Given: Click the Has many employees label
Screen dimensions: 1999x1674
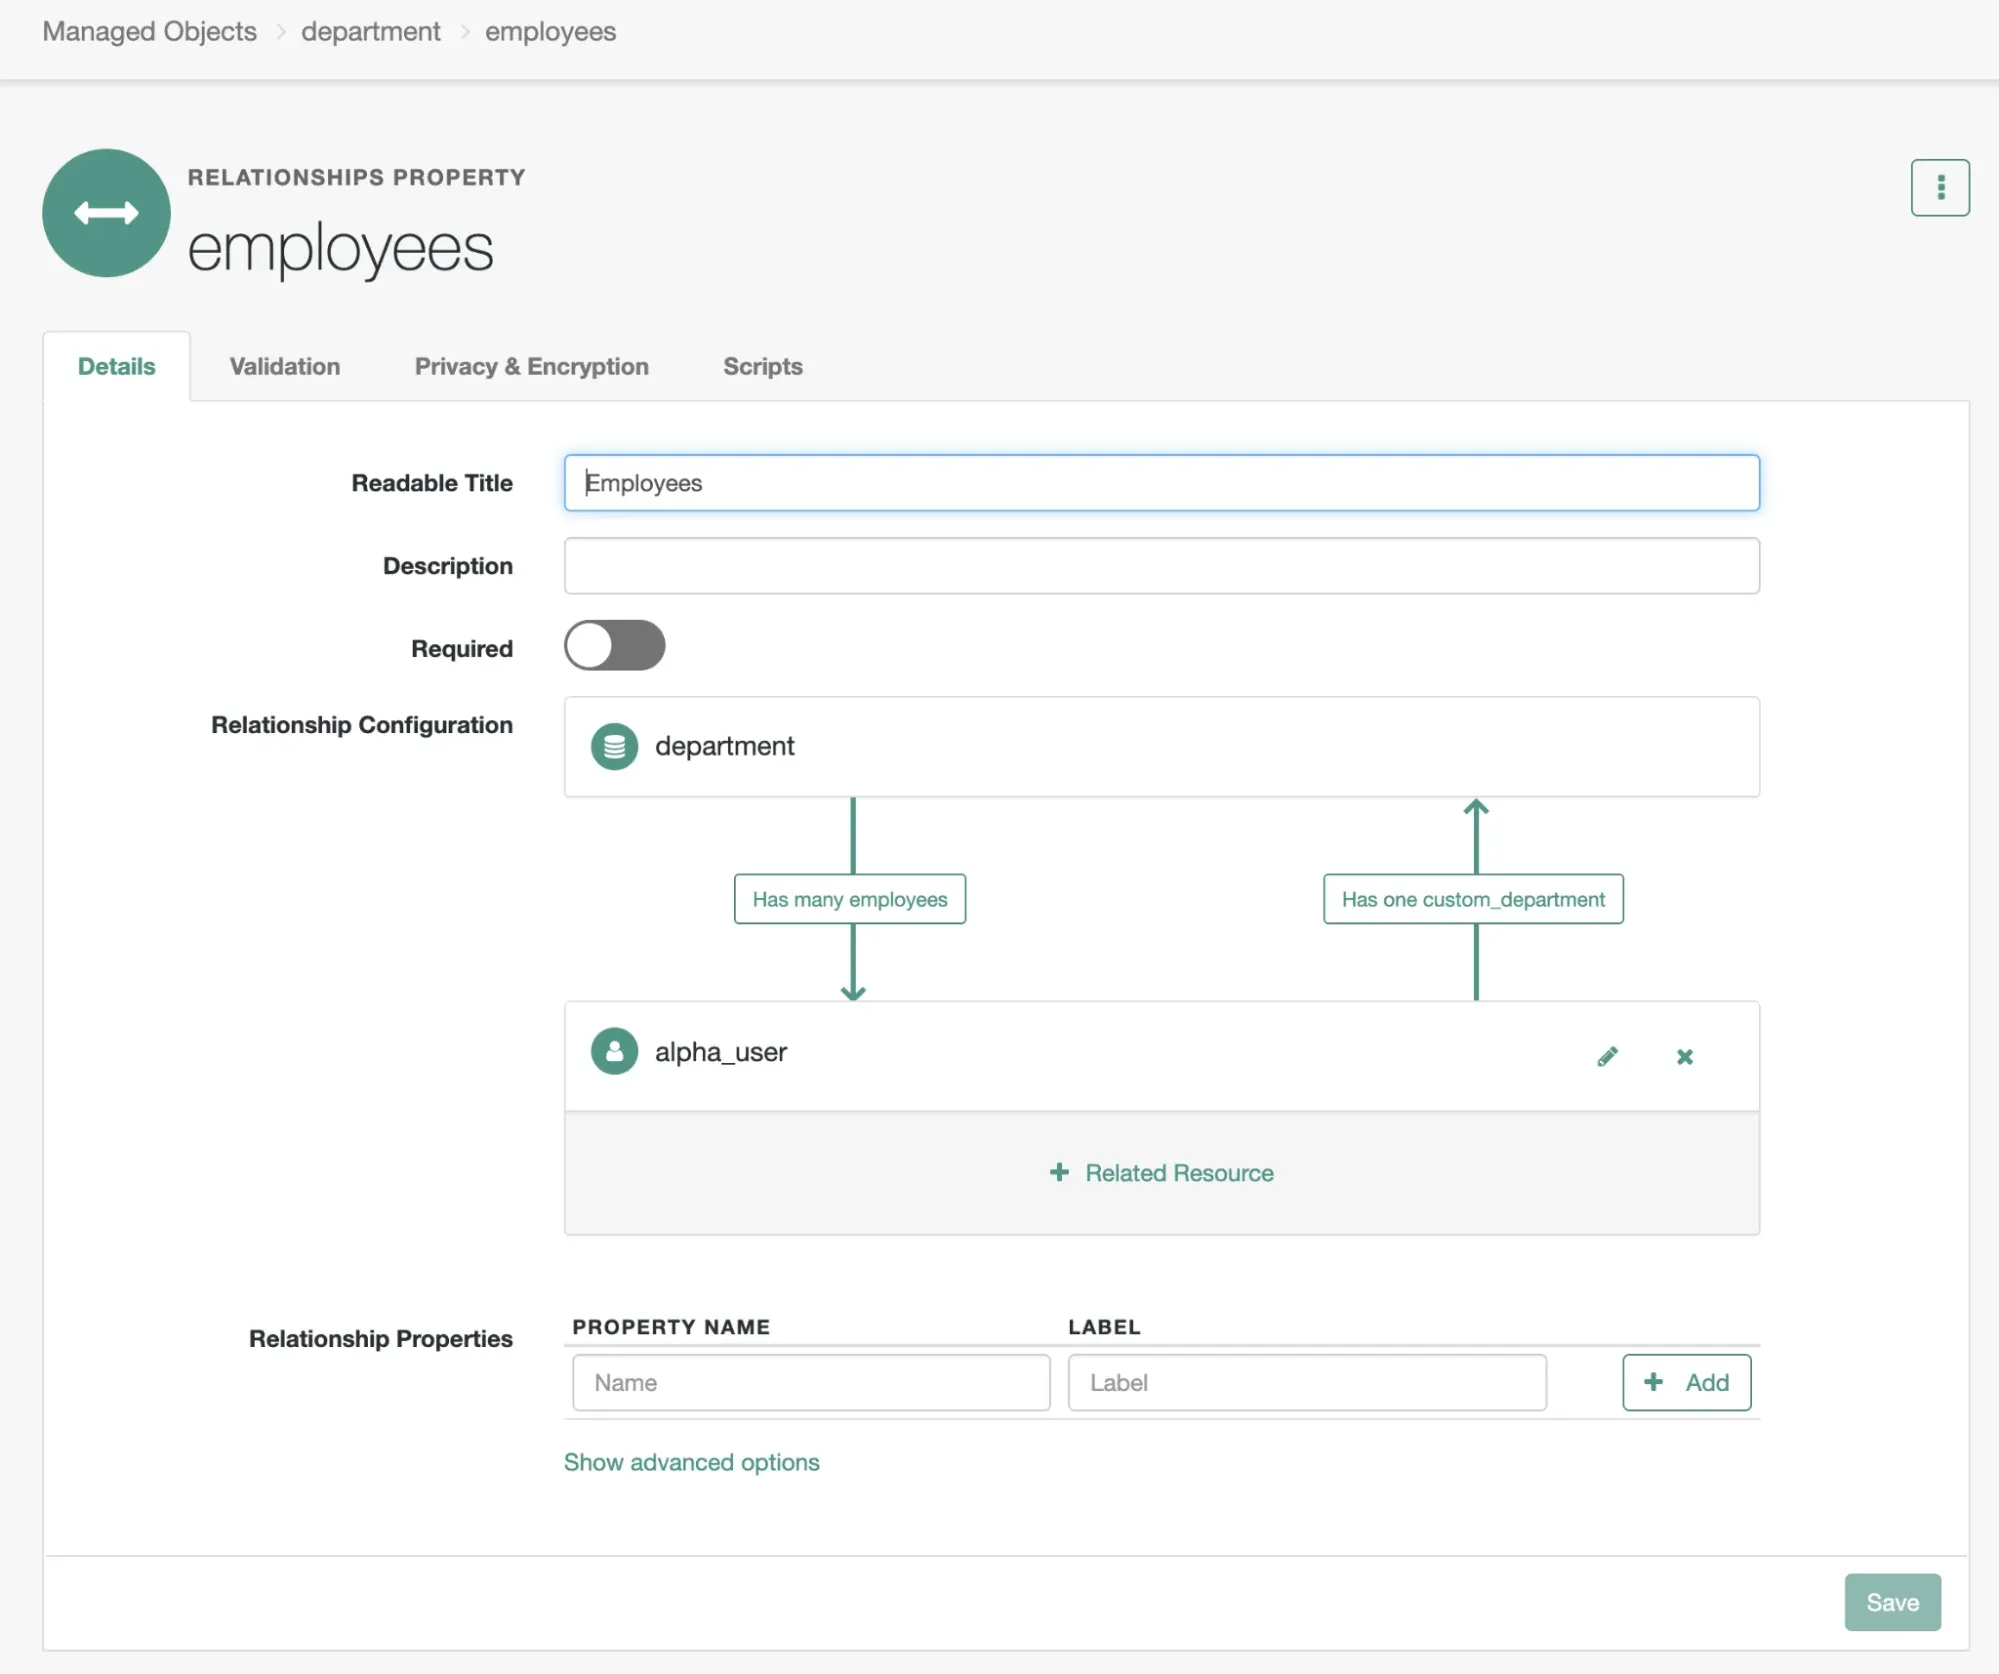Looking at the screenshot, I should (x=849, y=899).
